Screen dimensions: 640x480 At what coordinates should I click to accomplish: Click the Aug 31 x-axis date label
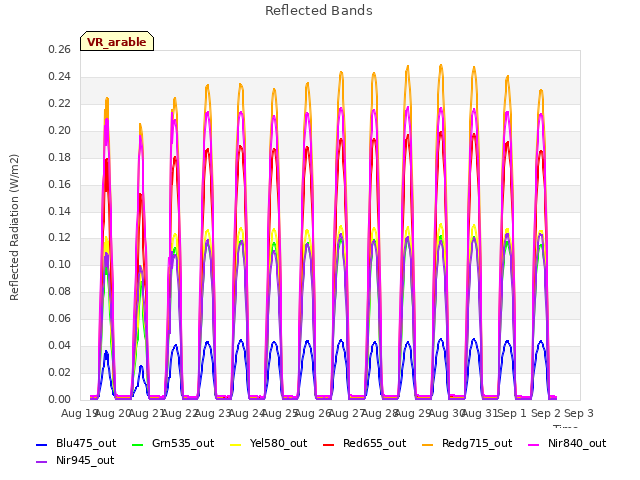coord(480,413)
